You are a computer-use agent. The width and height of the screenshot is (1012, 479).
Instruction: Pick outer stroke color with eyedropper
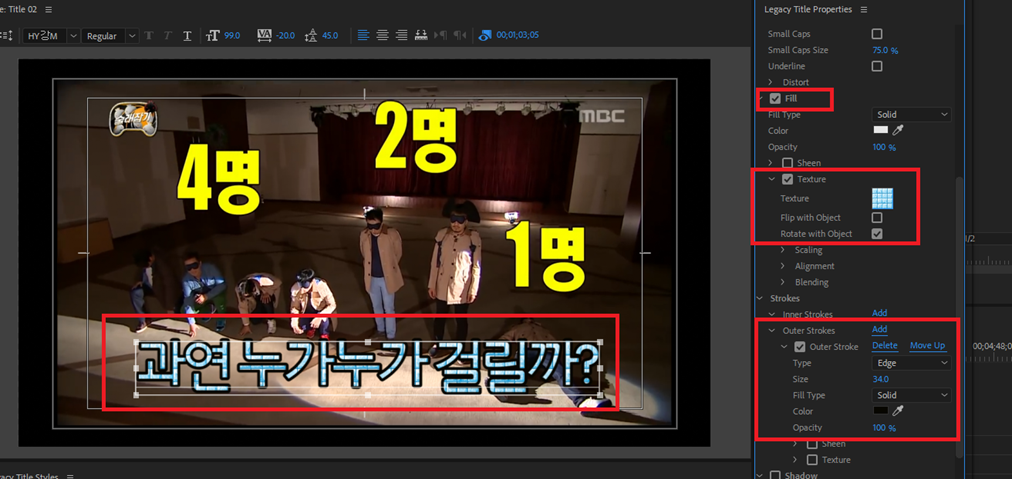[x=898, y=411]
